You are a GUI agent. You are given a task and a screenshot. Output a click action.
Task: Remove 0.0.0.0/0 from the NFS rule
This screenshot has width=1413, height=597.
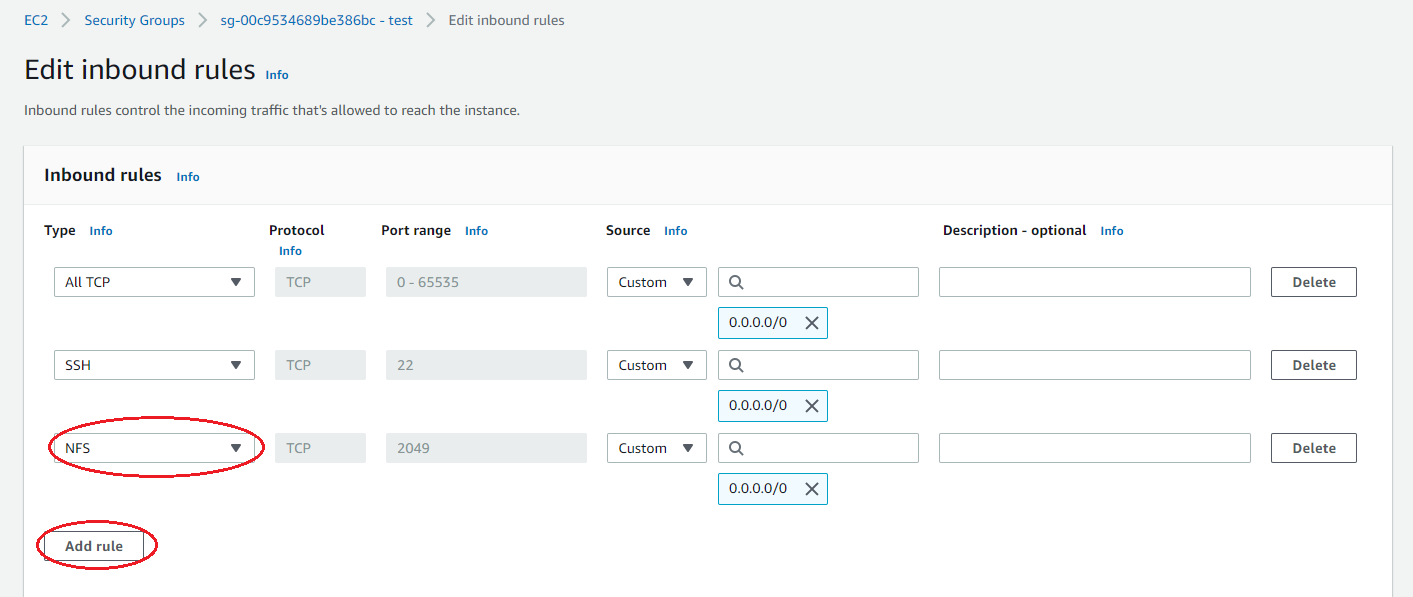tap(811, 489)
